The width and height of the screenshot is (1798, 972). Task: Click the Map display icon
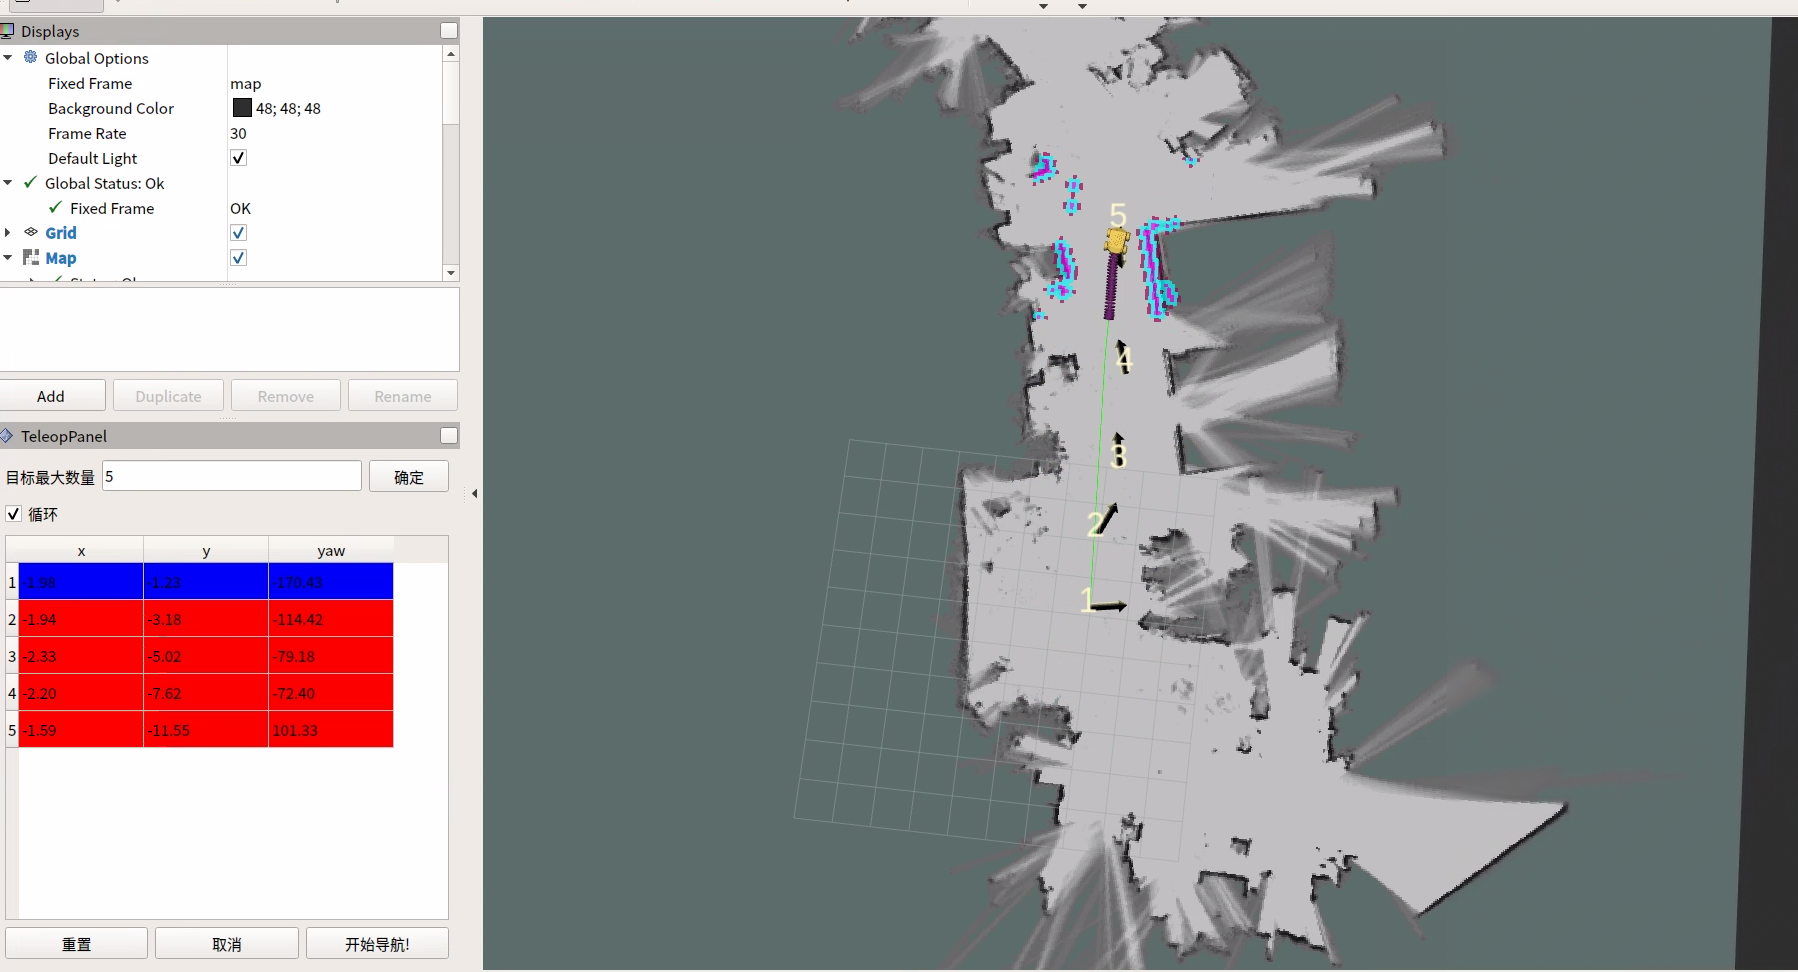(31, 257)
